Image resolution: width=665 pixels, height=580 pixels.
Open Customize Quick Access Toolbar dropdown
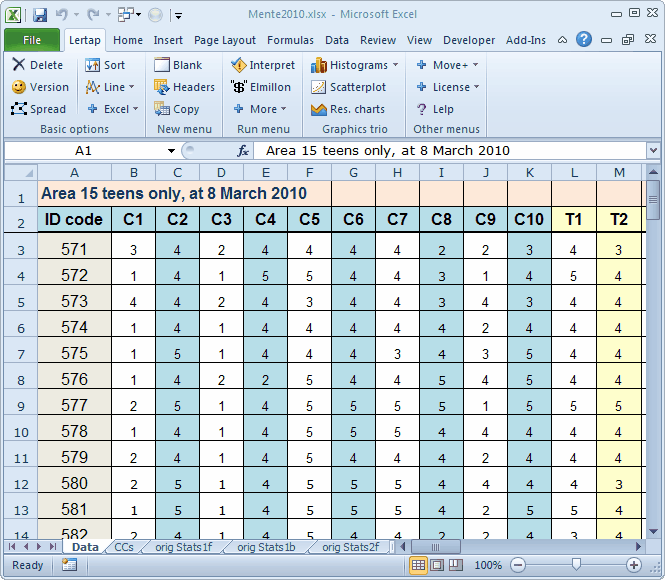click(179, 16)
